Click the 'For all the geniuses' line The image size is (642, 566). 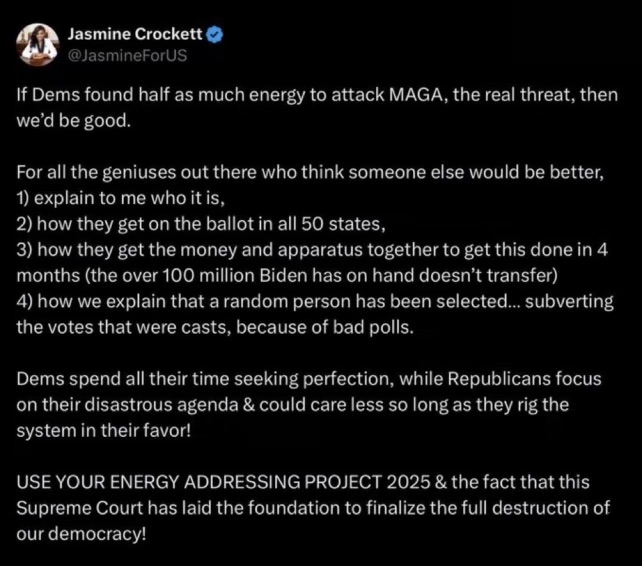pyautogui.click(x=310, y=172)
